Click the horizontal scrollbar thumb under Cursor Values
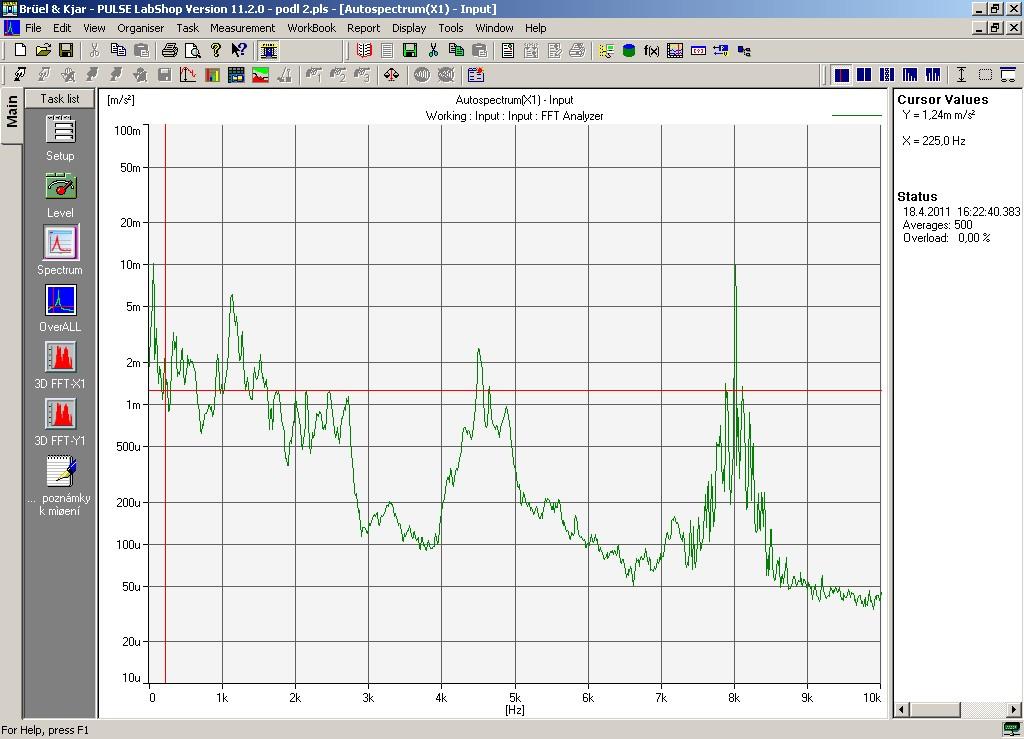The image size is (1024, 739). pyautogui.click(x=935, y=710)
